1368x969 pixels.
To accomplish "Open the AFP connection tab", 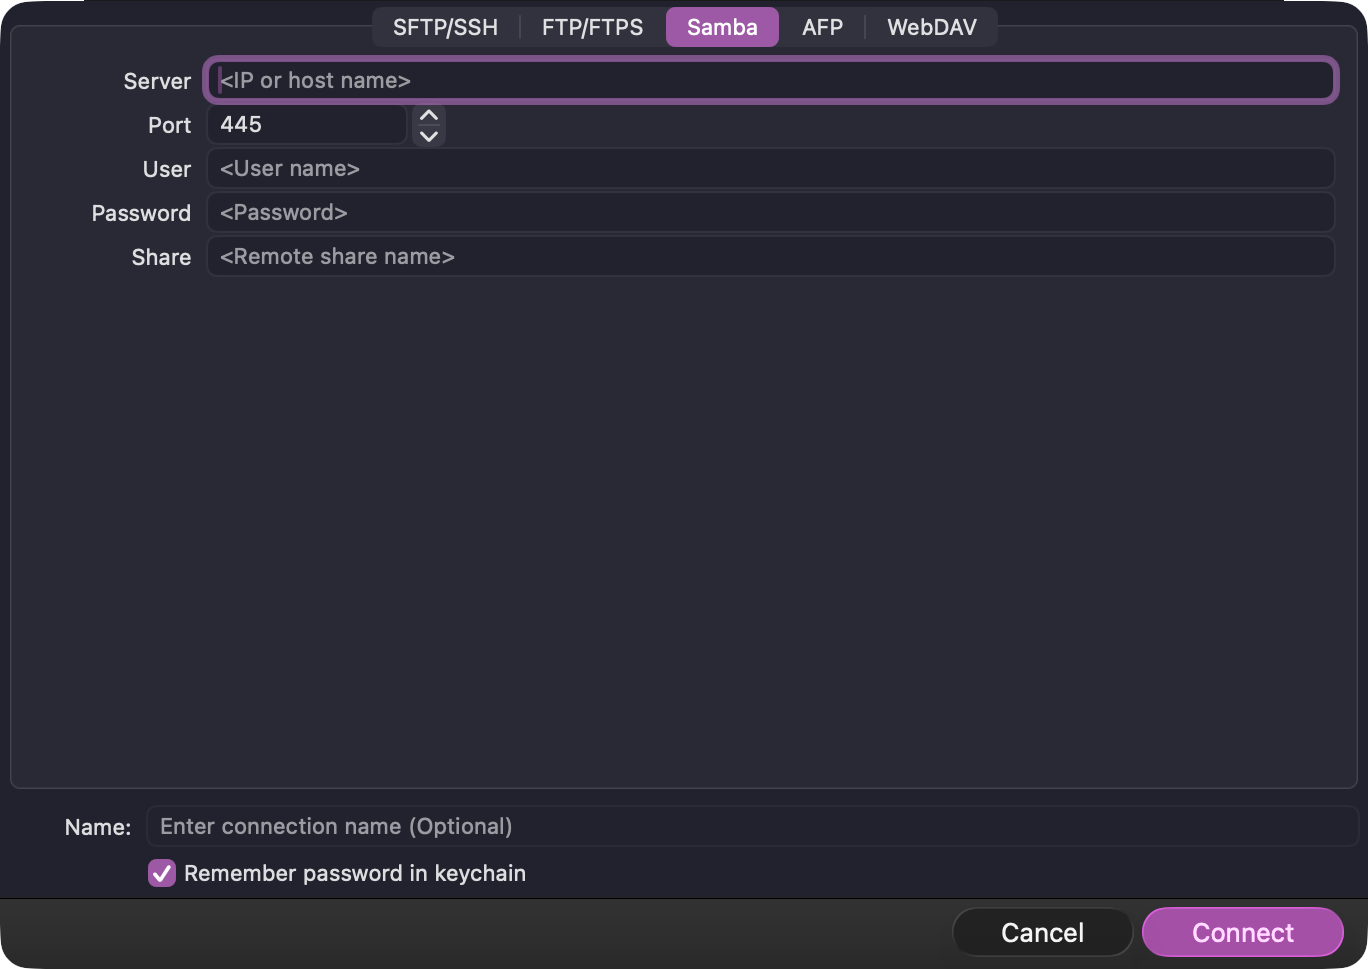I will [x=822, y=27].
